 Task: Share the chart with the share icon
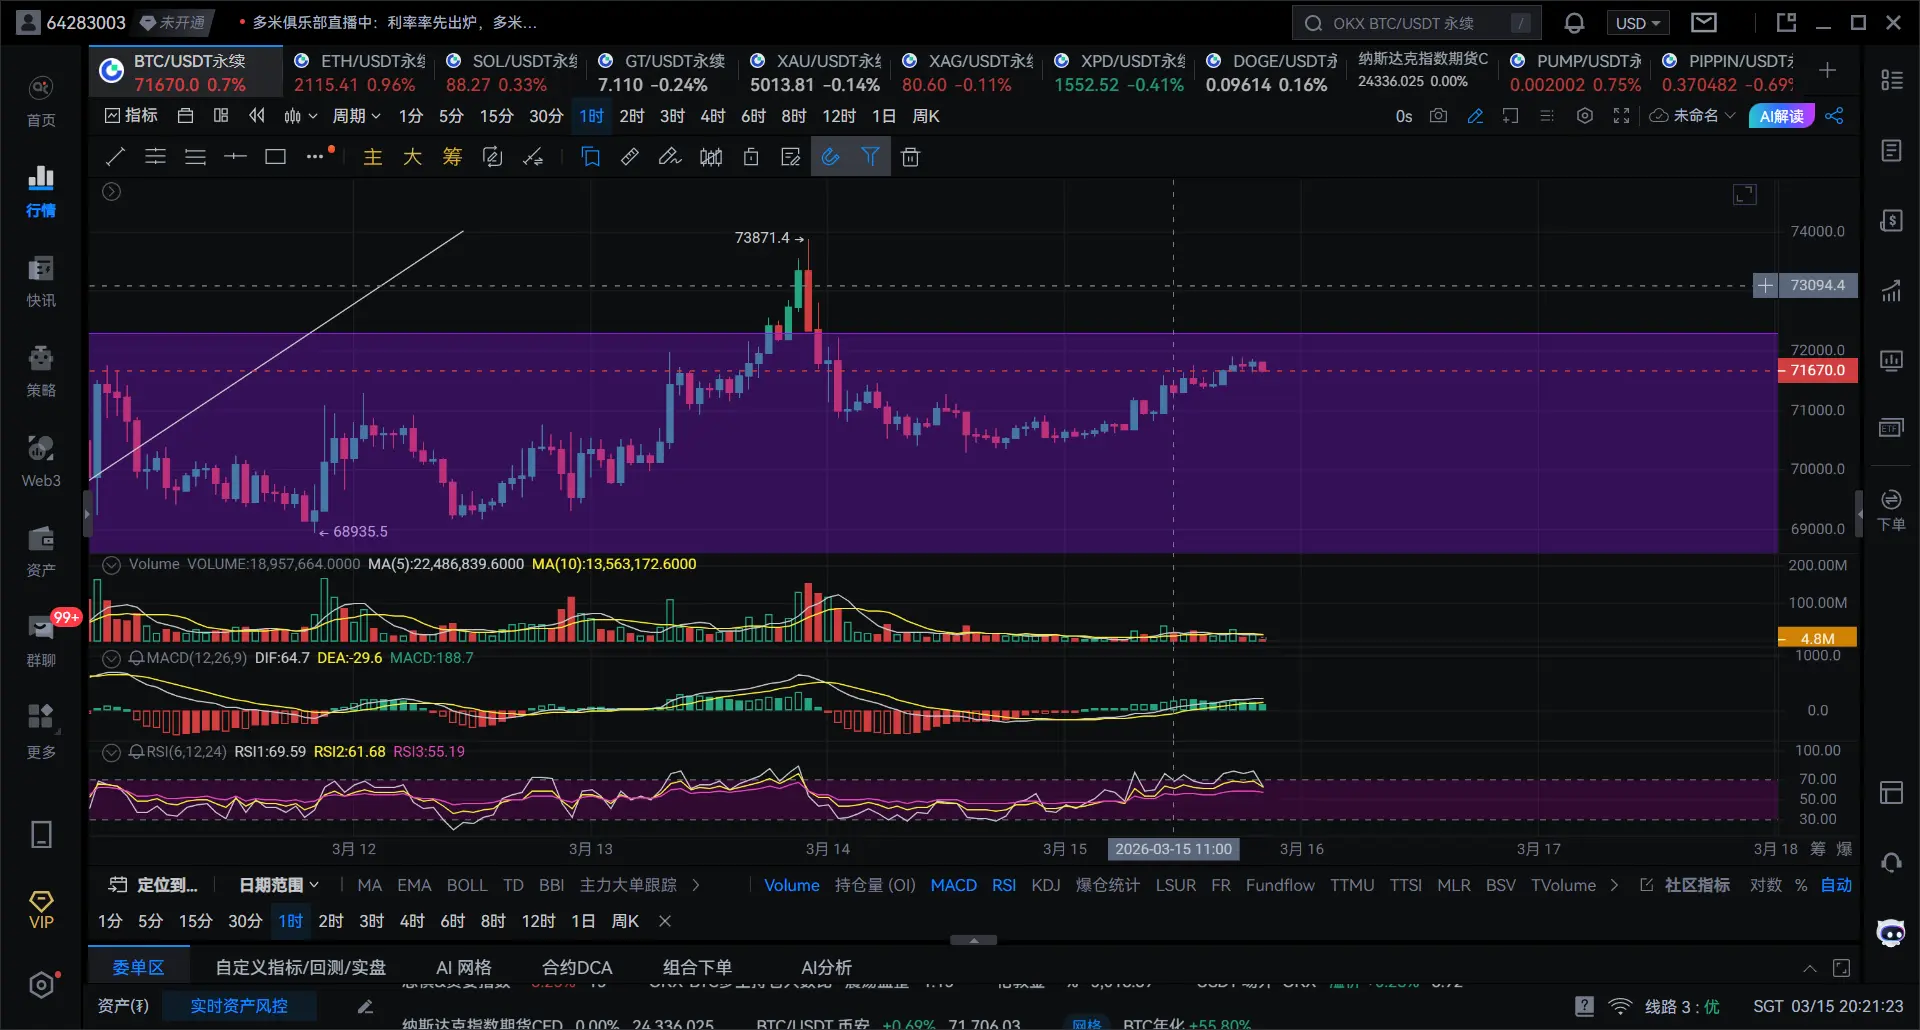tap(1834, 116)
